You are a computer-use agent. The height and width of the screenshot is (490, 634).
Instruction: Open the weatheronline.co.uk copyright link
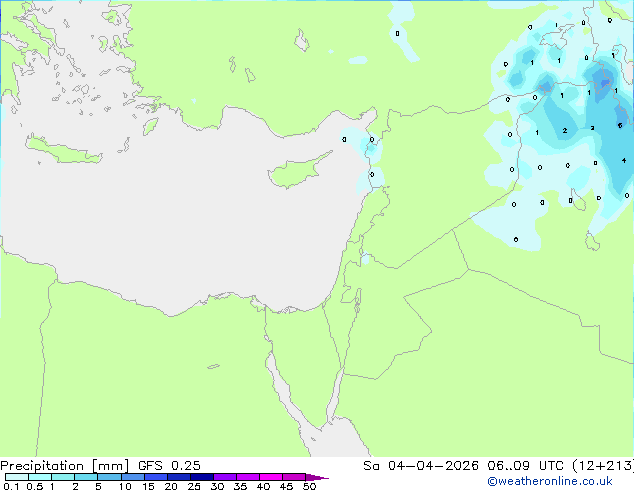(550, 481)
